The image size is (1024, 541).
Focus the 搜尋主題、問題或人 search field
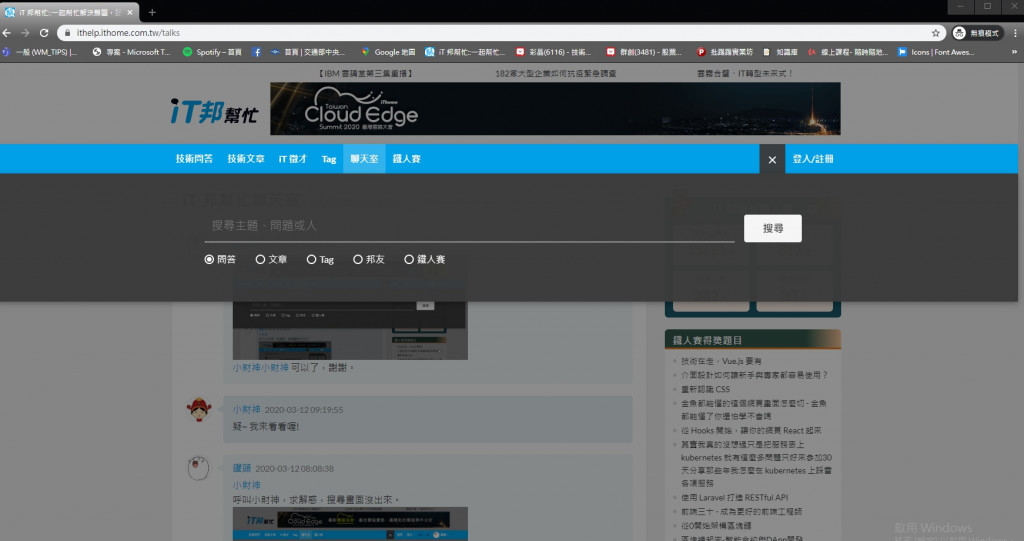pos(469,226)
